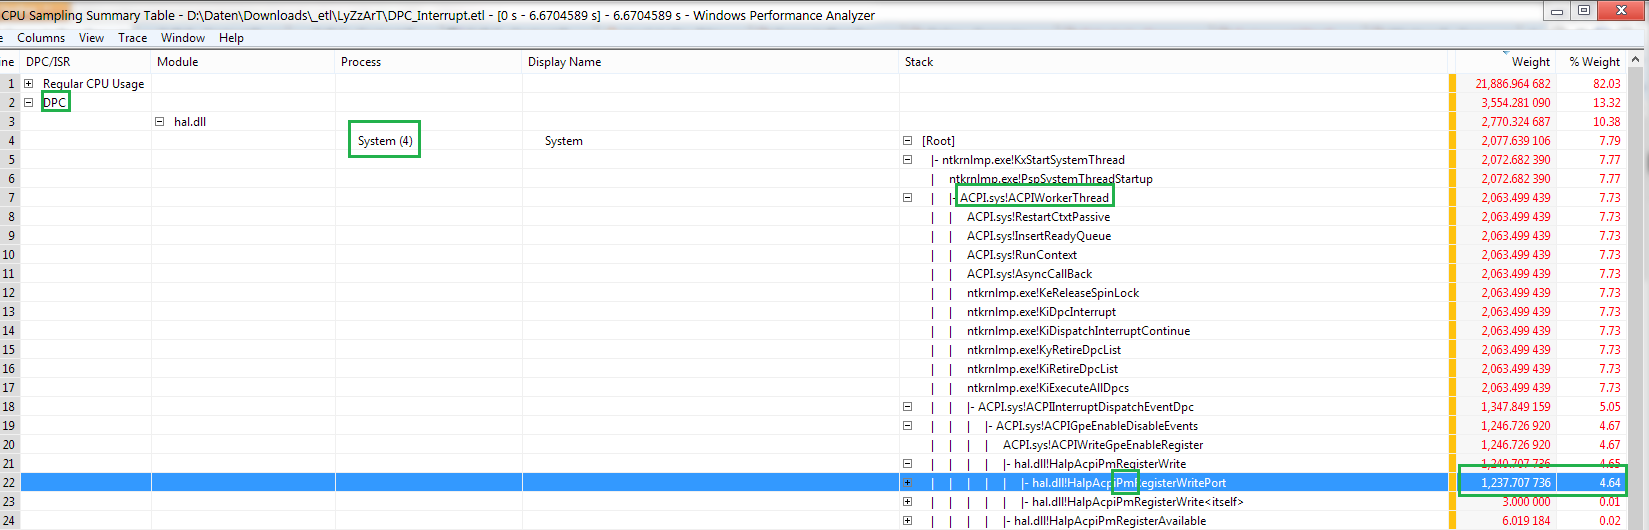Collapse the KxStartSystemThread stack node
Image resolution: width=1649 pixels, height=530 pixels.
[x=908, y=160]
